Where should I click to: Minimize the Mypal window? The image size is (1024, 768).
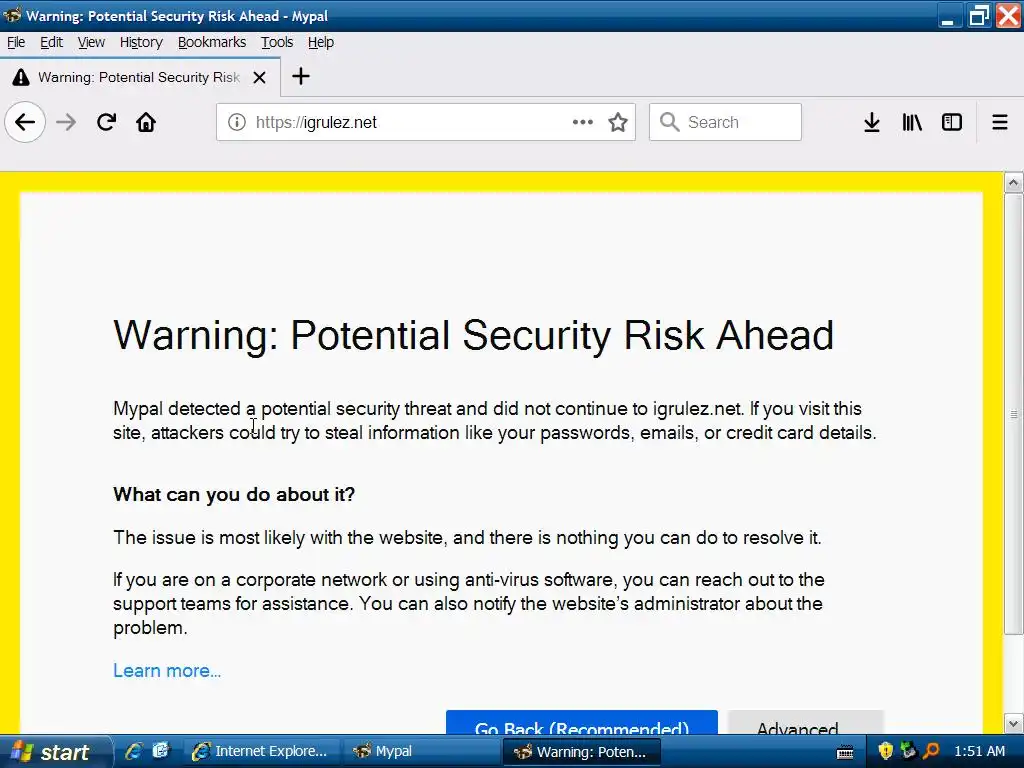pyautogui.click(x=948, y=16)
